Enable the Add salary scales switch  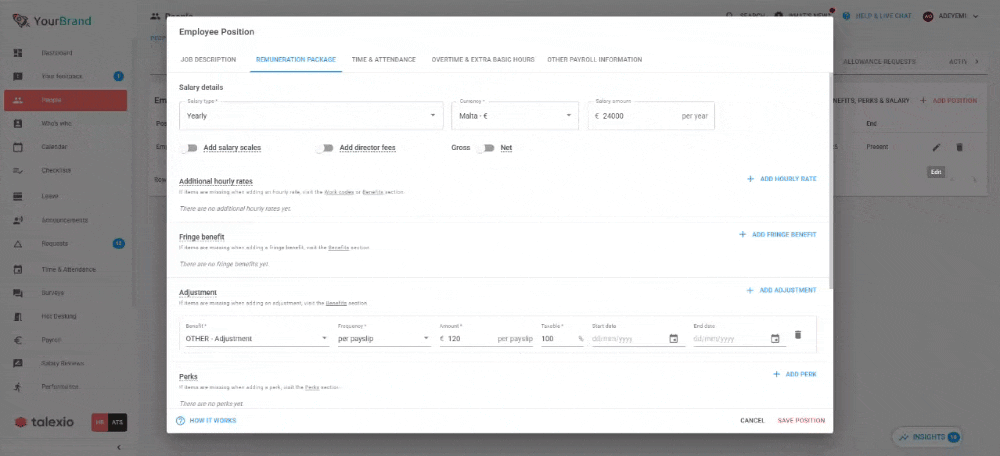click(x=189, y=148)
